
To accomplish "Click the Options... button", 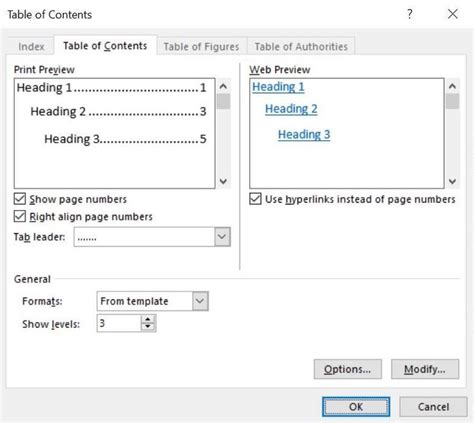I will coord(347,369).
